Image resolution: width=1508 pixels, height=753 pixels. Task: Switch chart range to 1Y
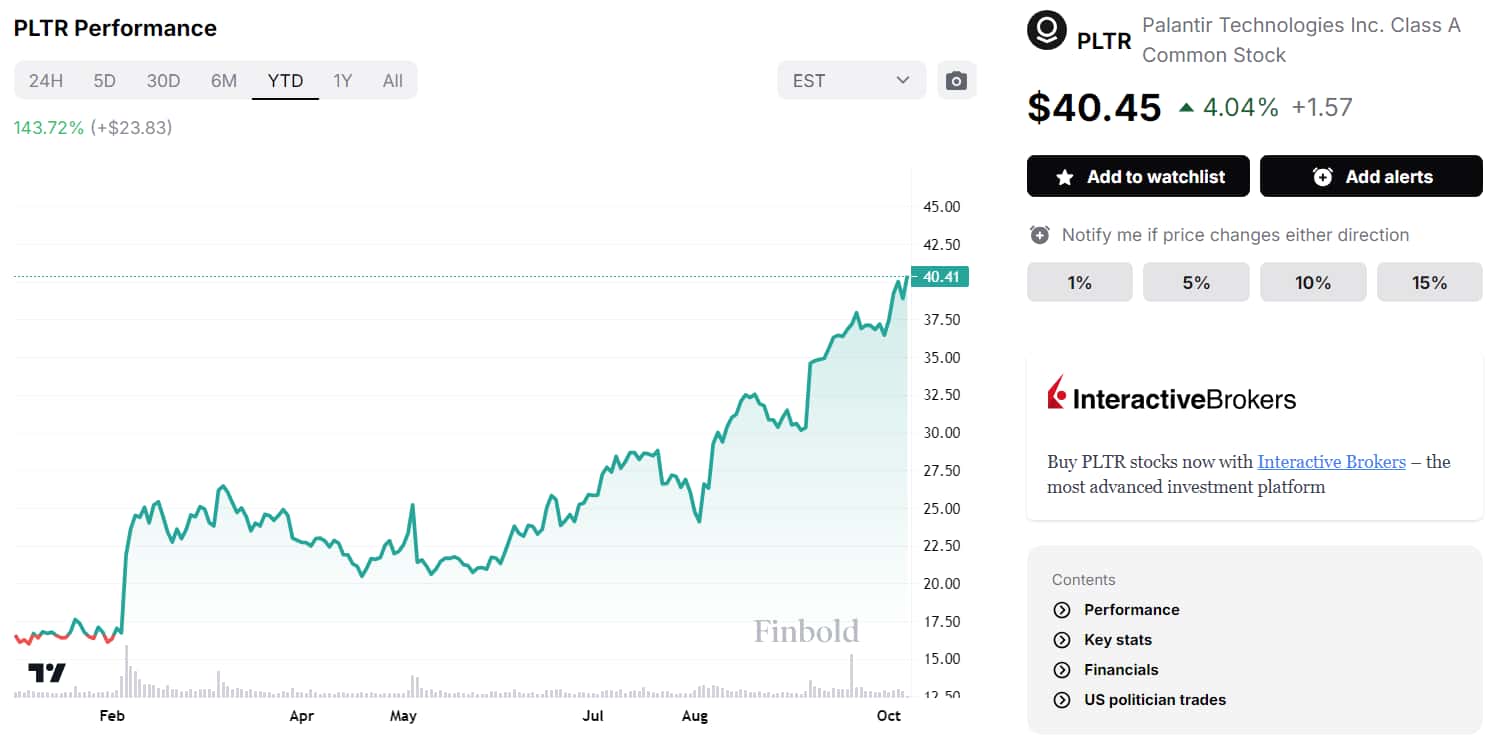[343, 81]
